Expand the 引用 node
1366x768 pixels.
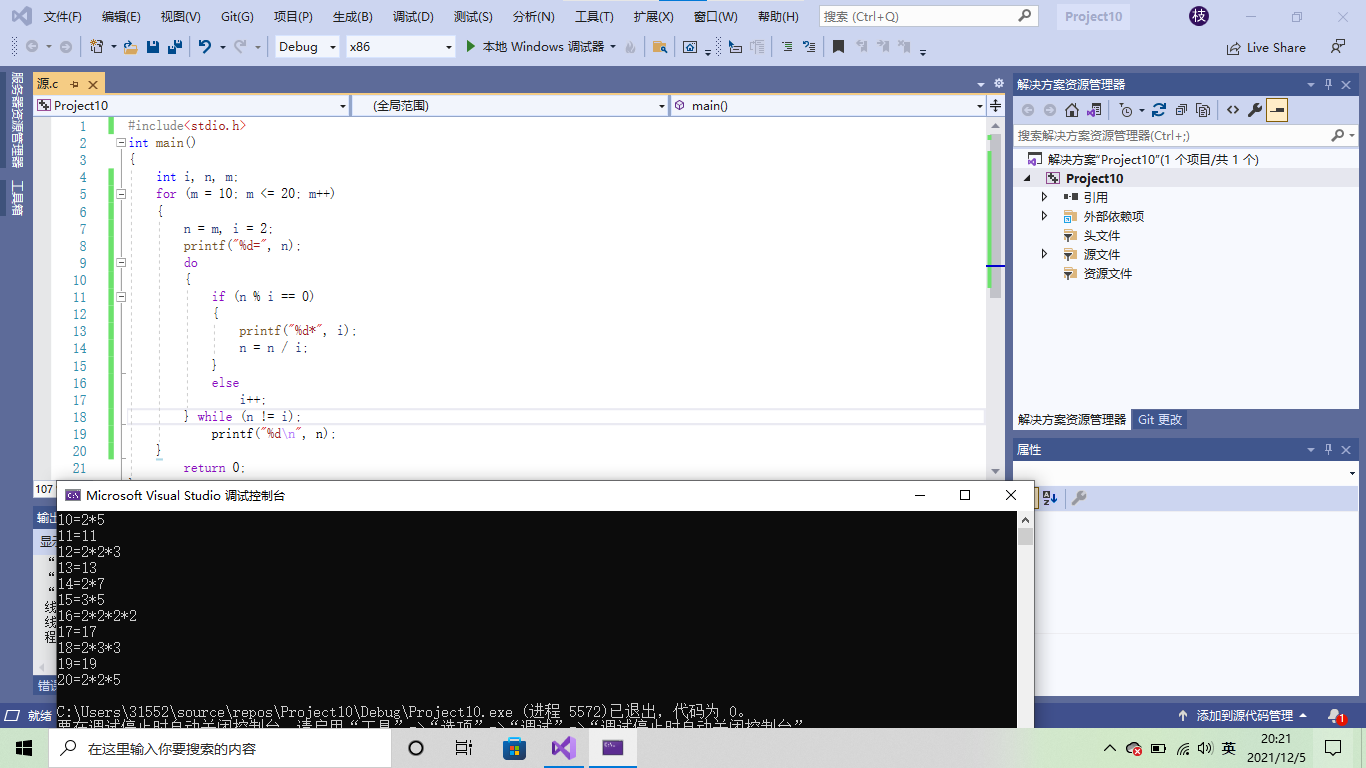tap(1045, 197)
